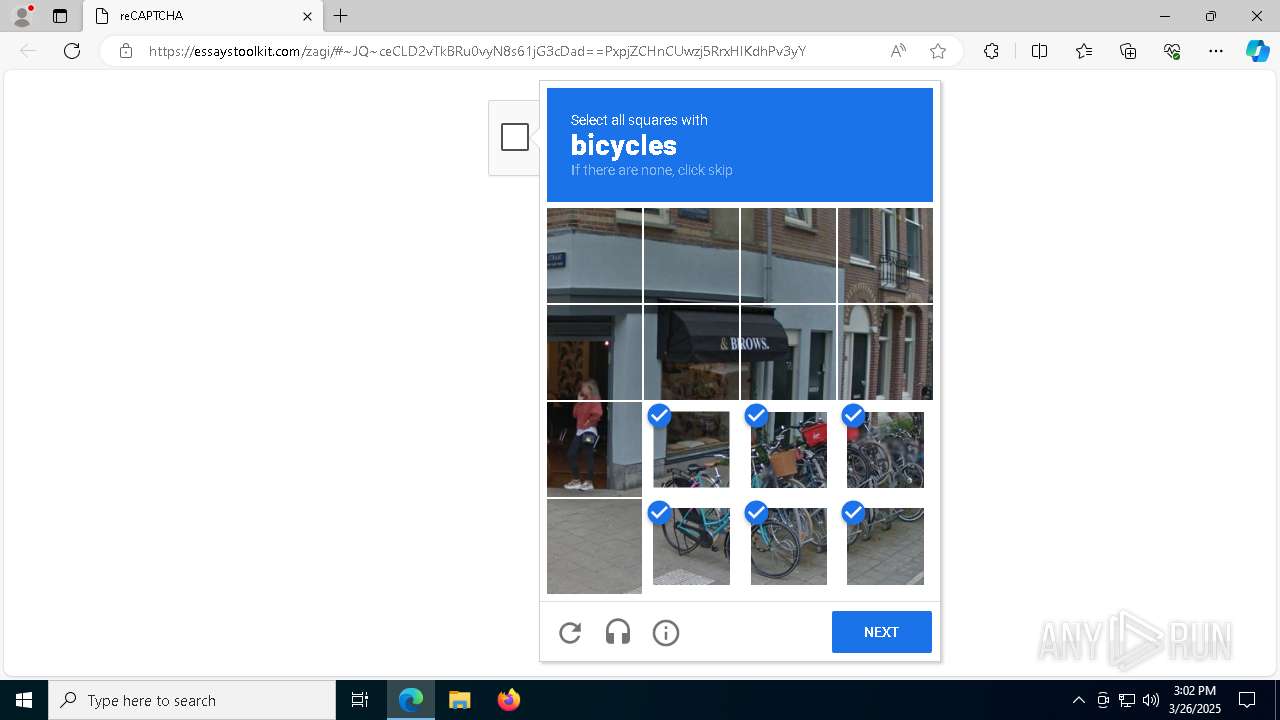Deselect tile with bike under shop window
The height and width of the screenshot is (720, 1280).
click(x=691, y=449)
